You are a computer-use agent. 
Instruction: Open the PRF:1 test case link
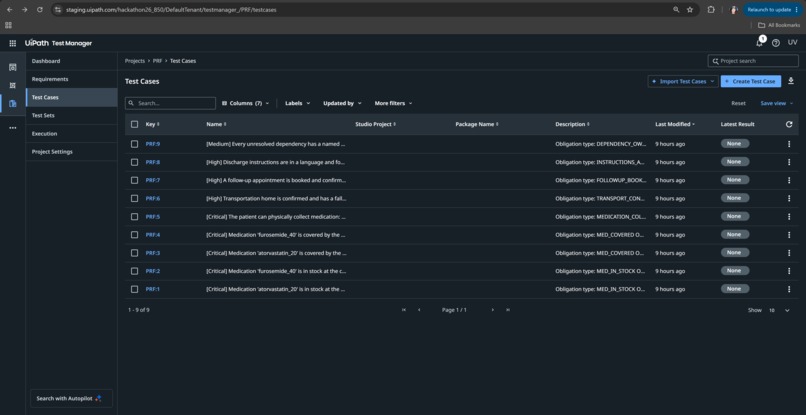coord(153,289)
